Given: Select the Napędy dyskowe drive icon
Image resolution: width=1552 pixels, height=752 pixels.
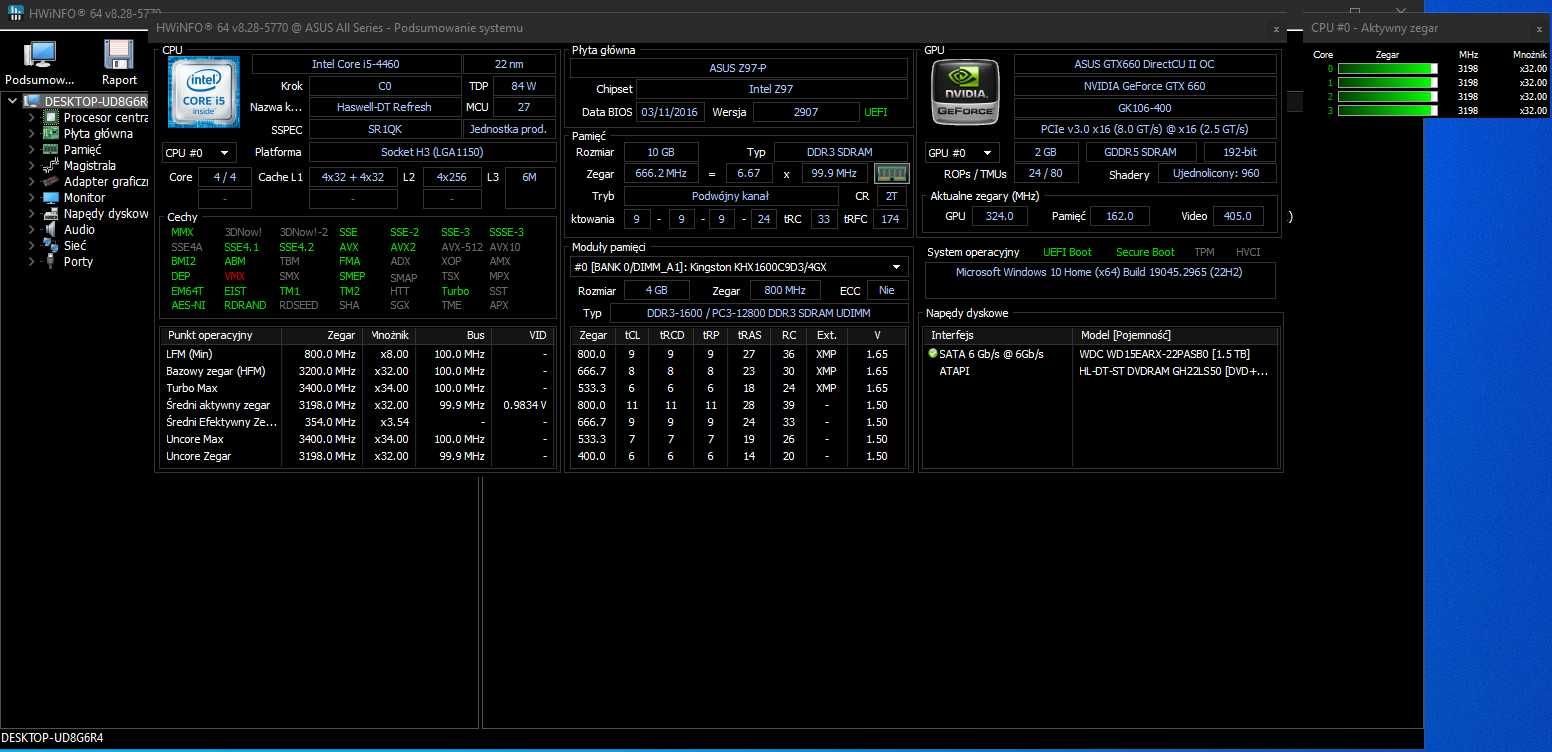Looking at the screenshot, I should click(x=51, y=213).
